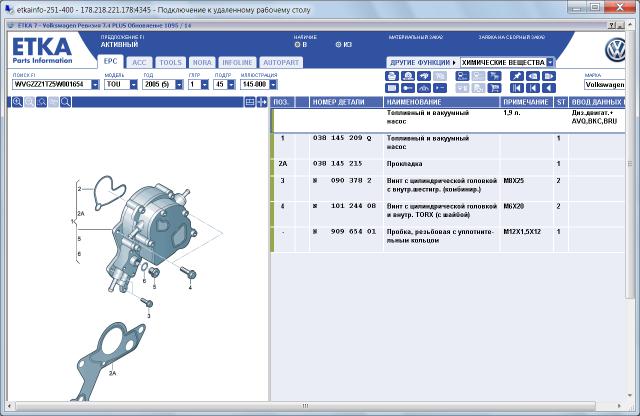Click the four-arrow move icon above illustration
Screen dimensions: 640x416
262,102
